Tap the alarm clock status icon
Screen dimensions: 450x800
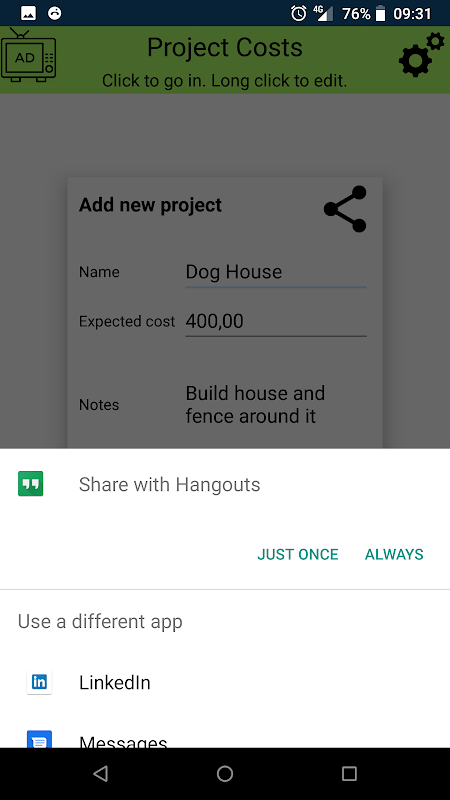[x=298, y=13]
